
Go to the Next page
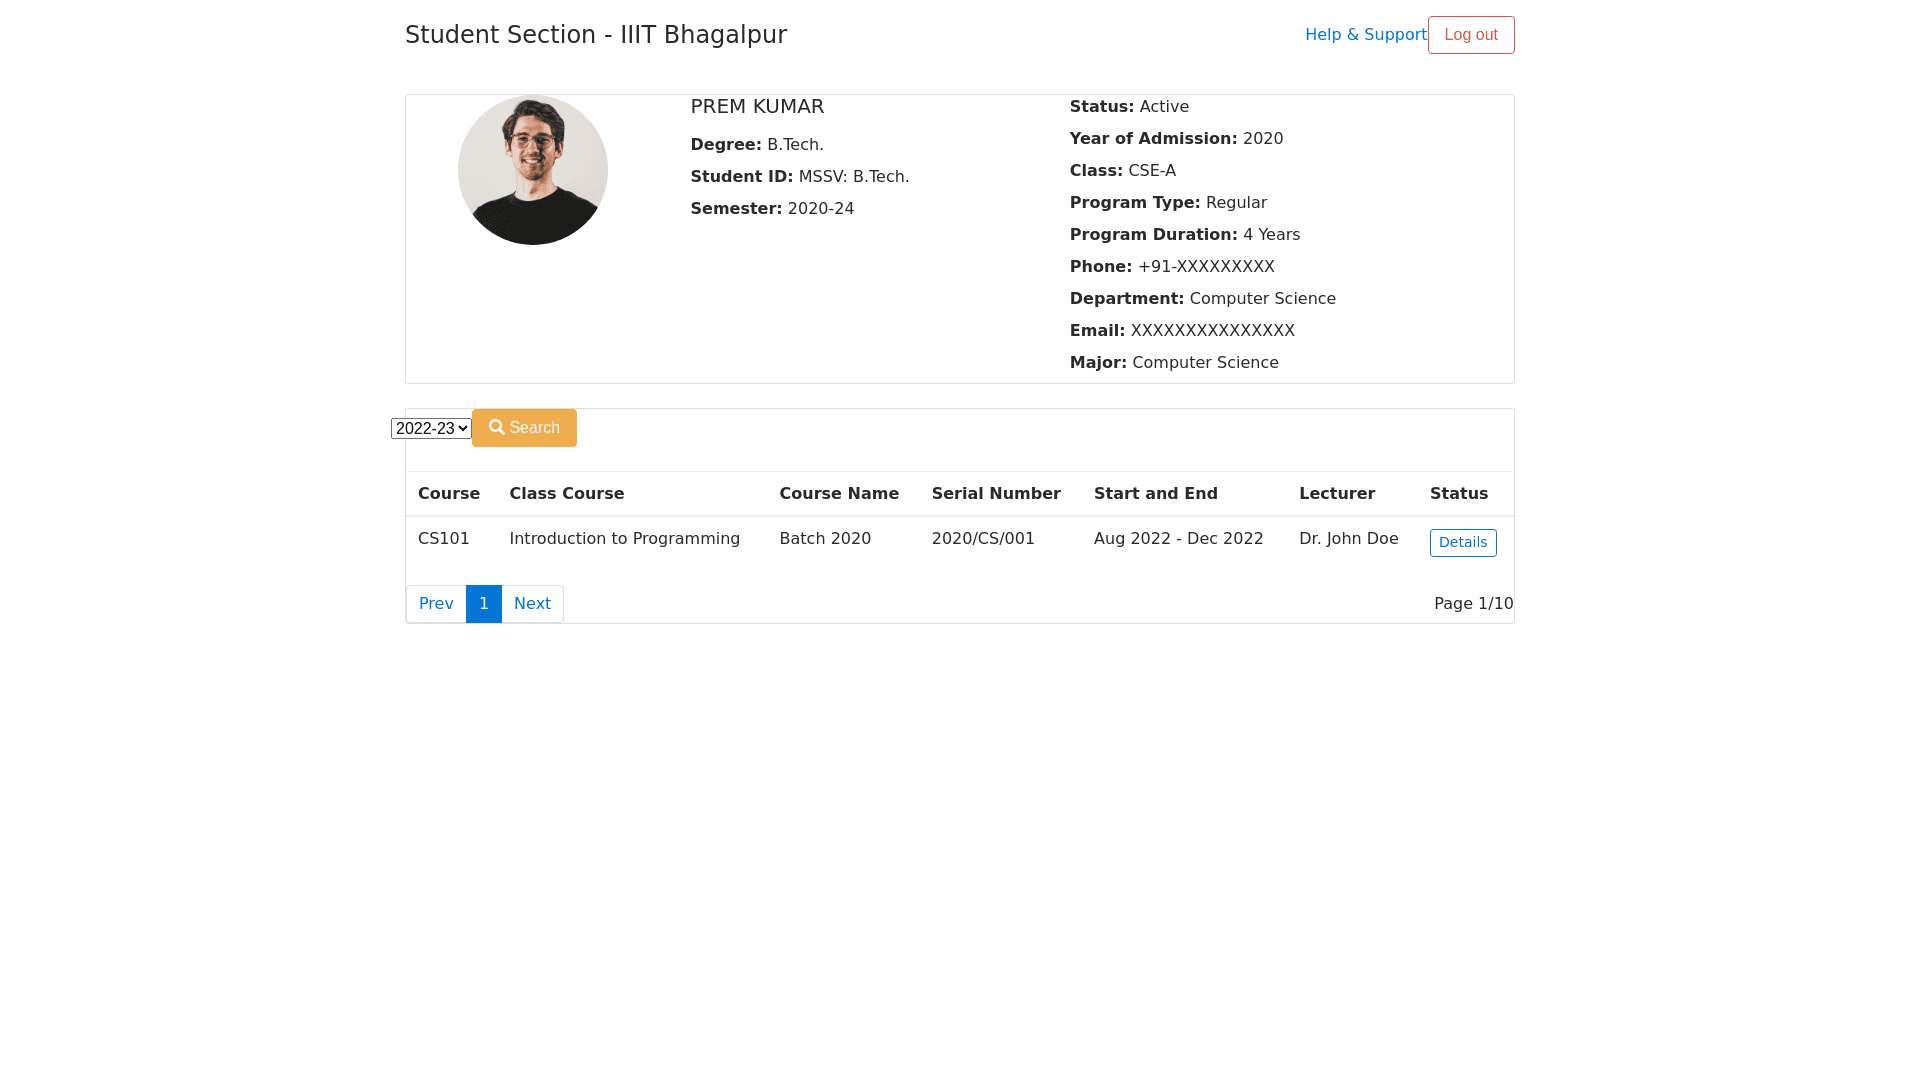click(532, 604)
